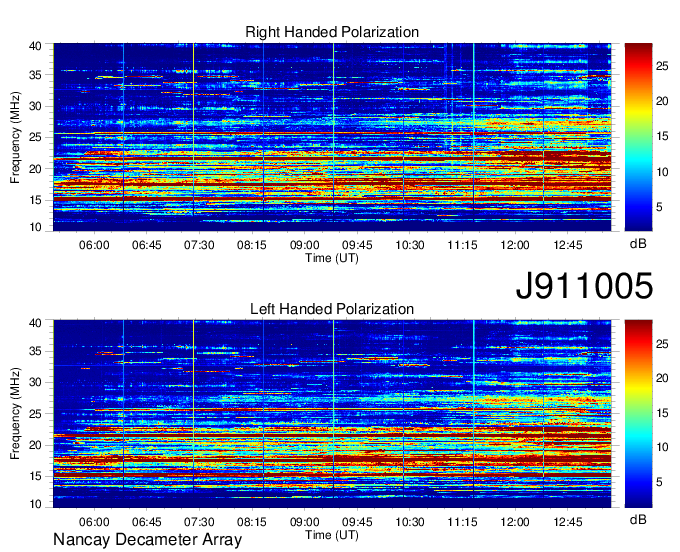Click "Time (UT)" under the Right Handed plot
680x552 pixels.
(332, 258)
